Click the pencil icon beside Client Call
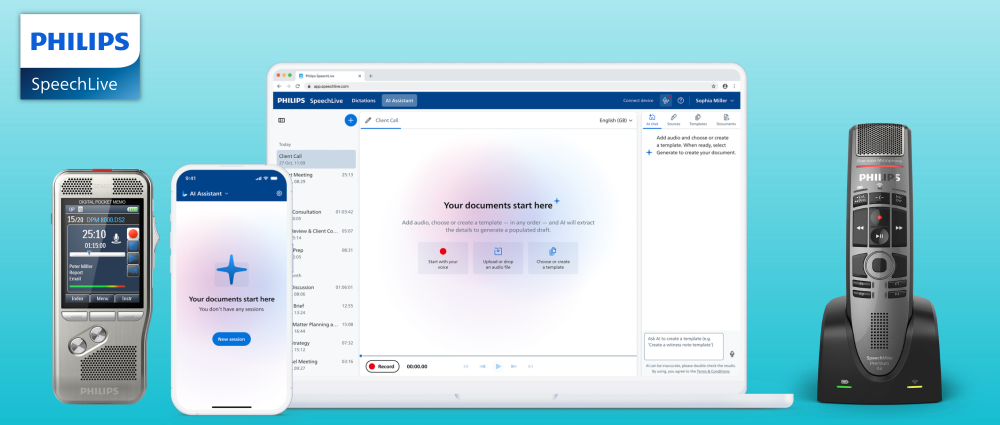This screenshot has height=425, width=1000. tap(368, 120)
